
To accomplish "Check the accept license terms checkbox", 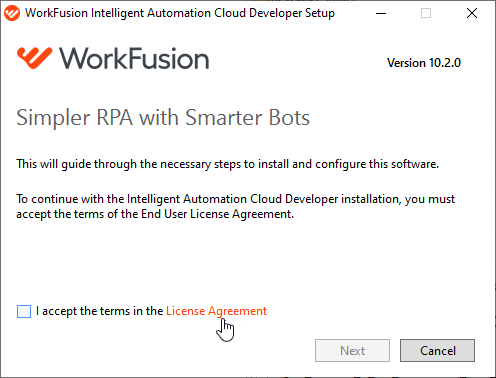I will [24, 311].
